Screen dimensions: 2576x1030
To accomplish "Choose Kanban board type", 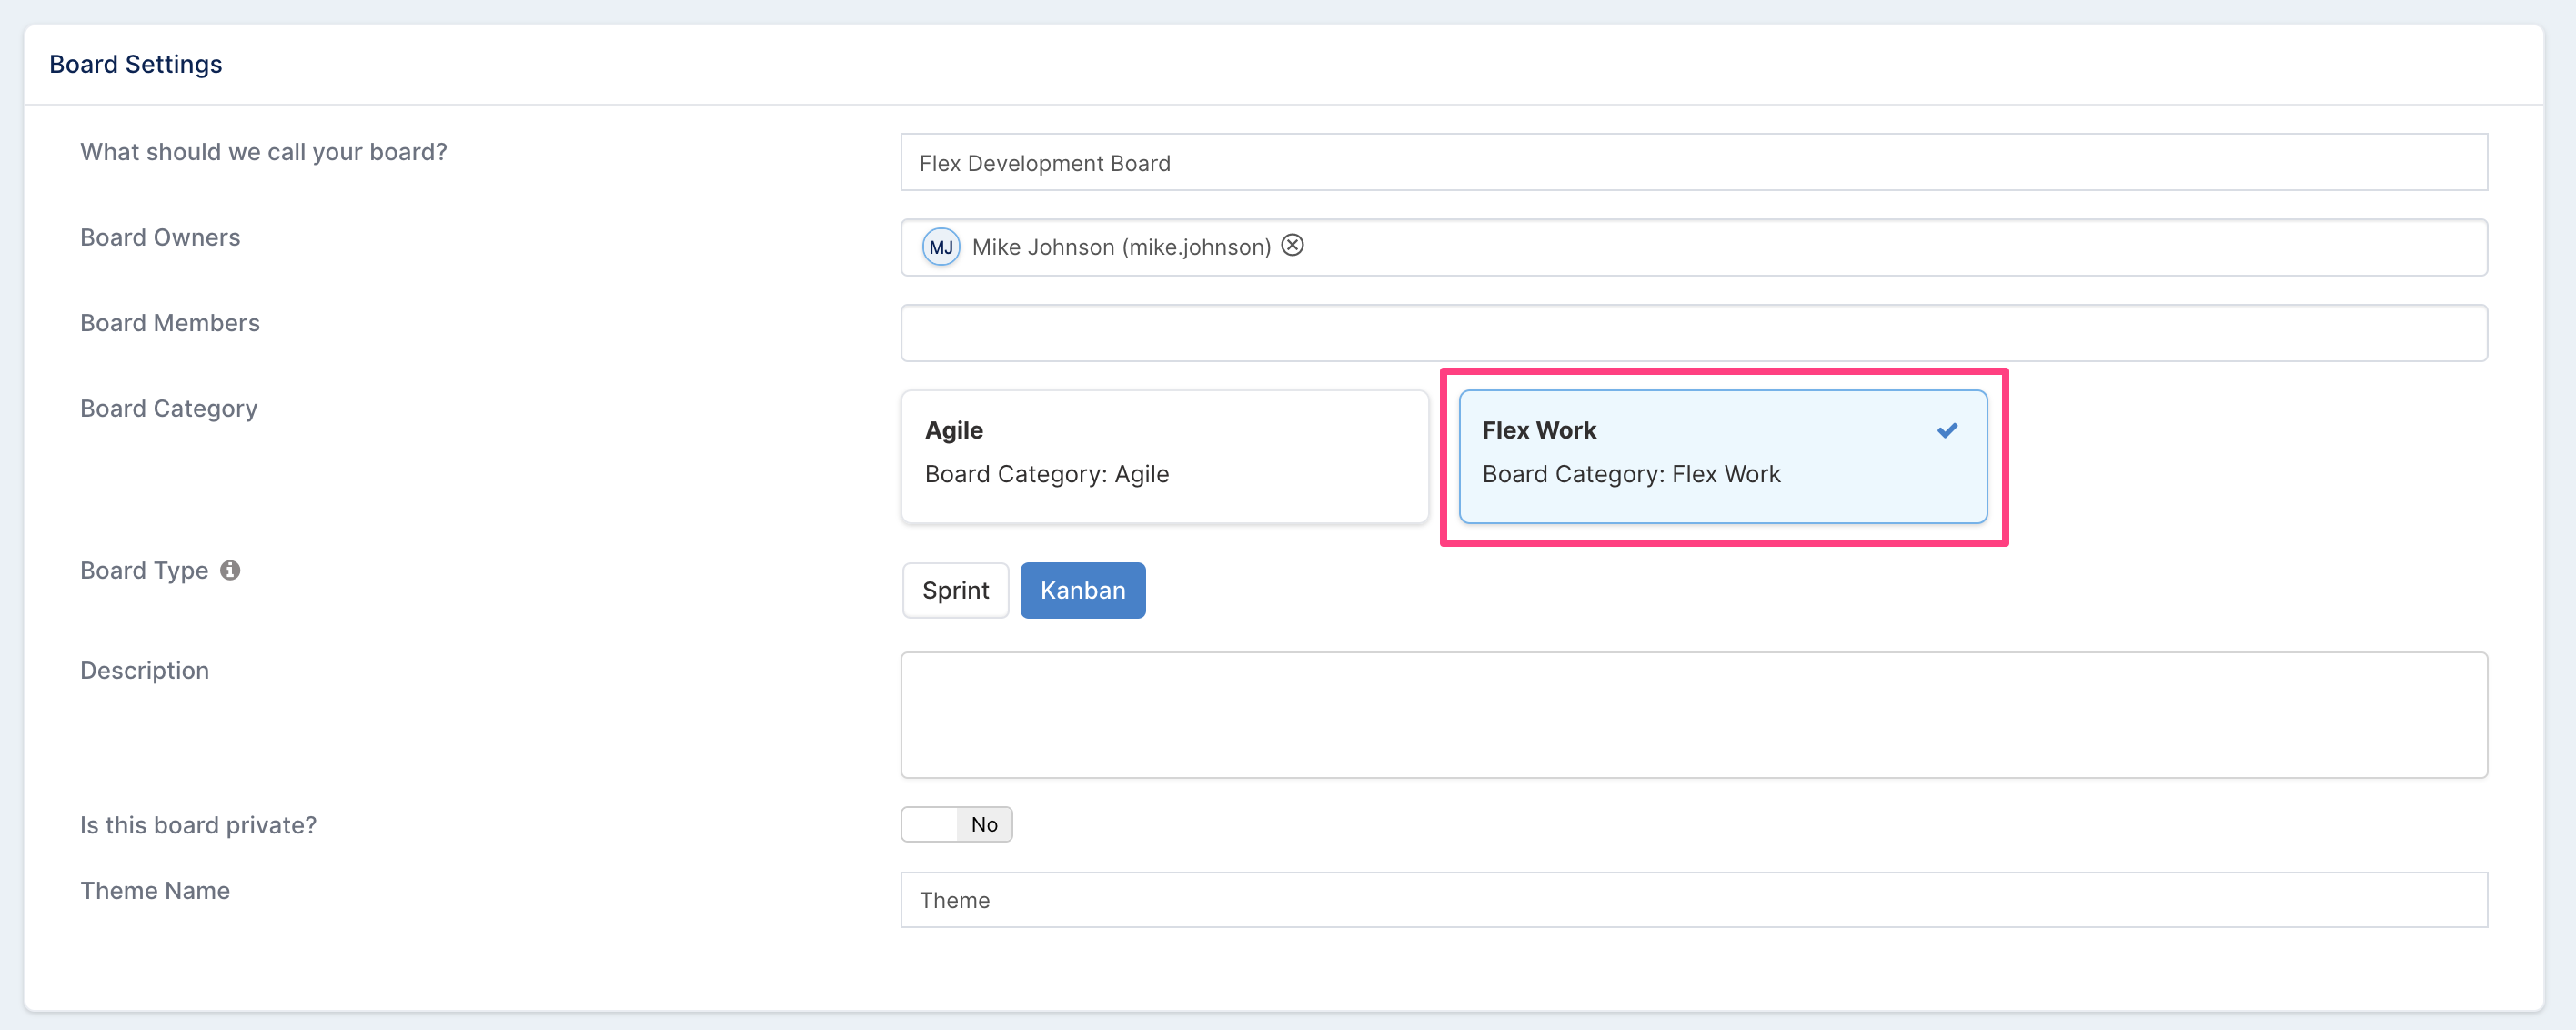I will (1082, 590).
